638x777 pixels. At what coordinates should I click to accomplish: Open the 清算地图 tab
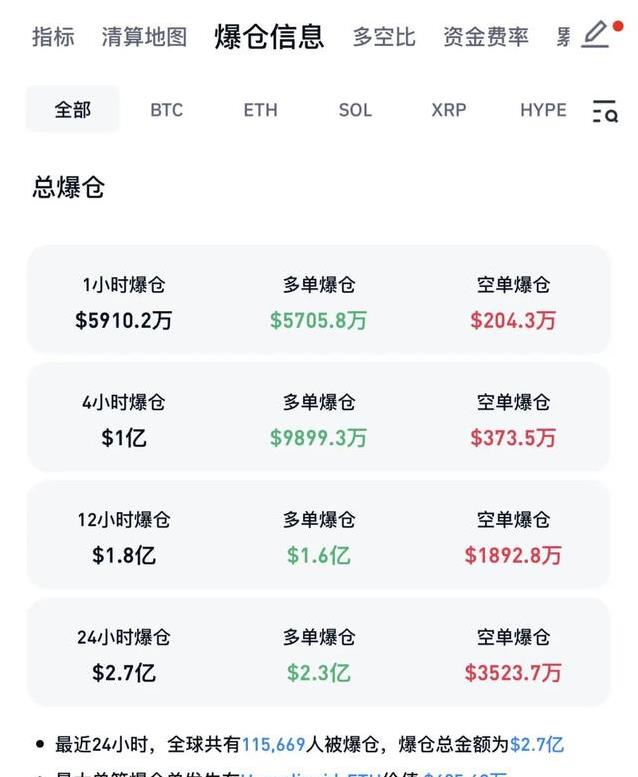pyautogui.click(x=144, y=37)
